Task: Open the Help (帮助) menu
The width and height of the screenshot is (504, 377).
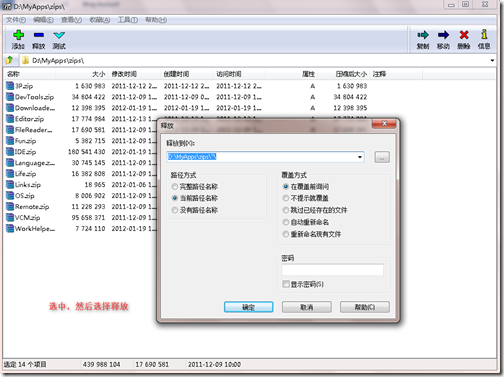Action: 156,20
